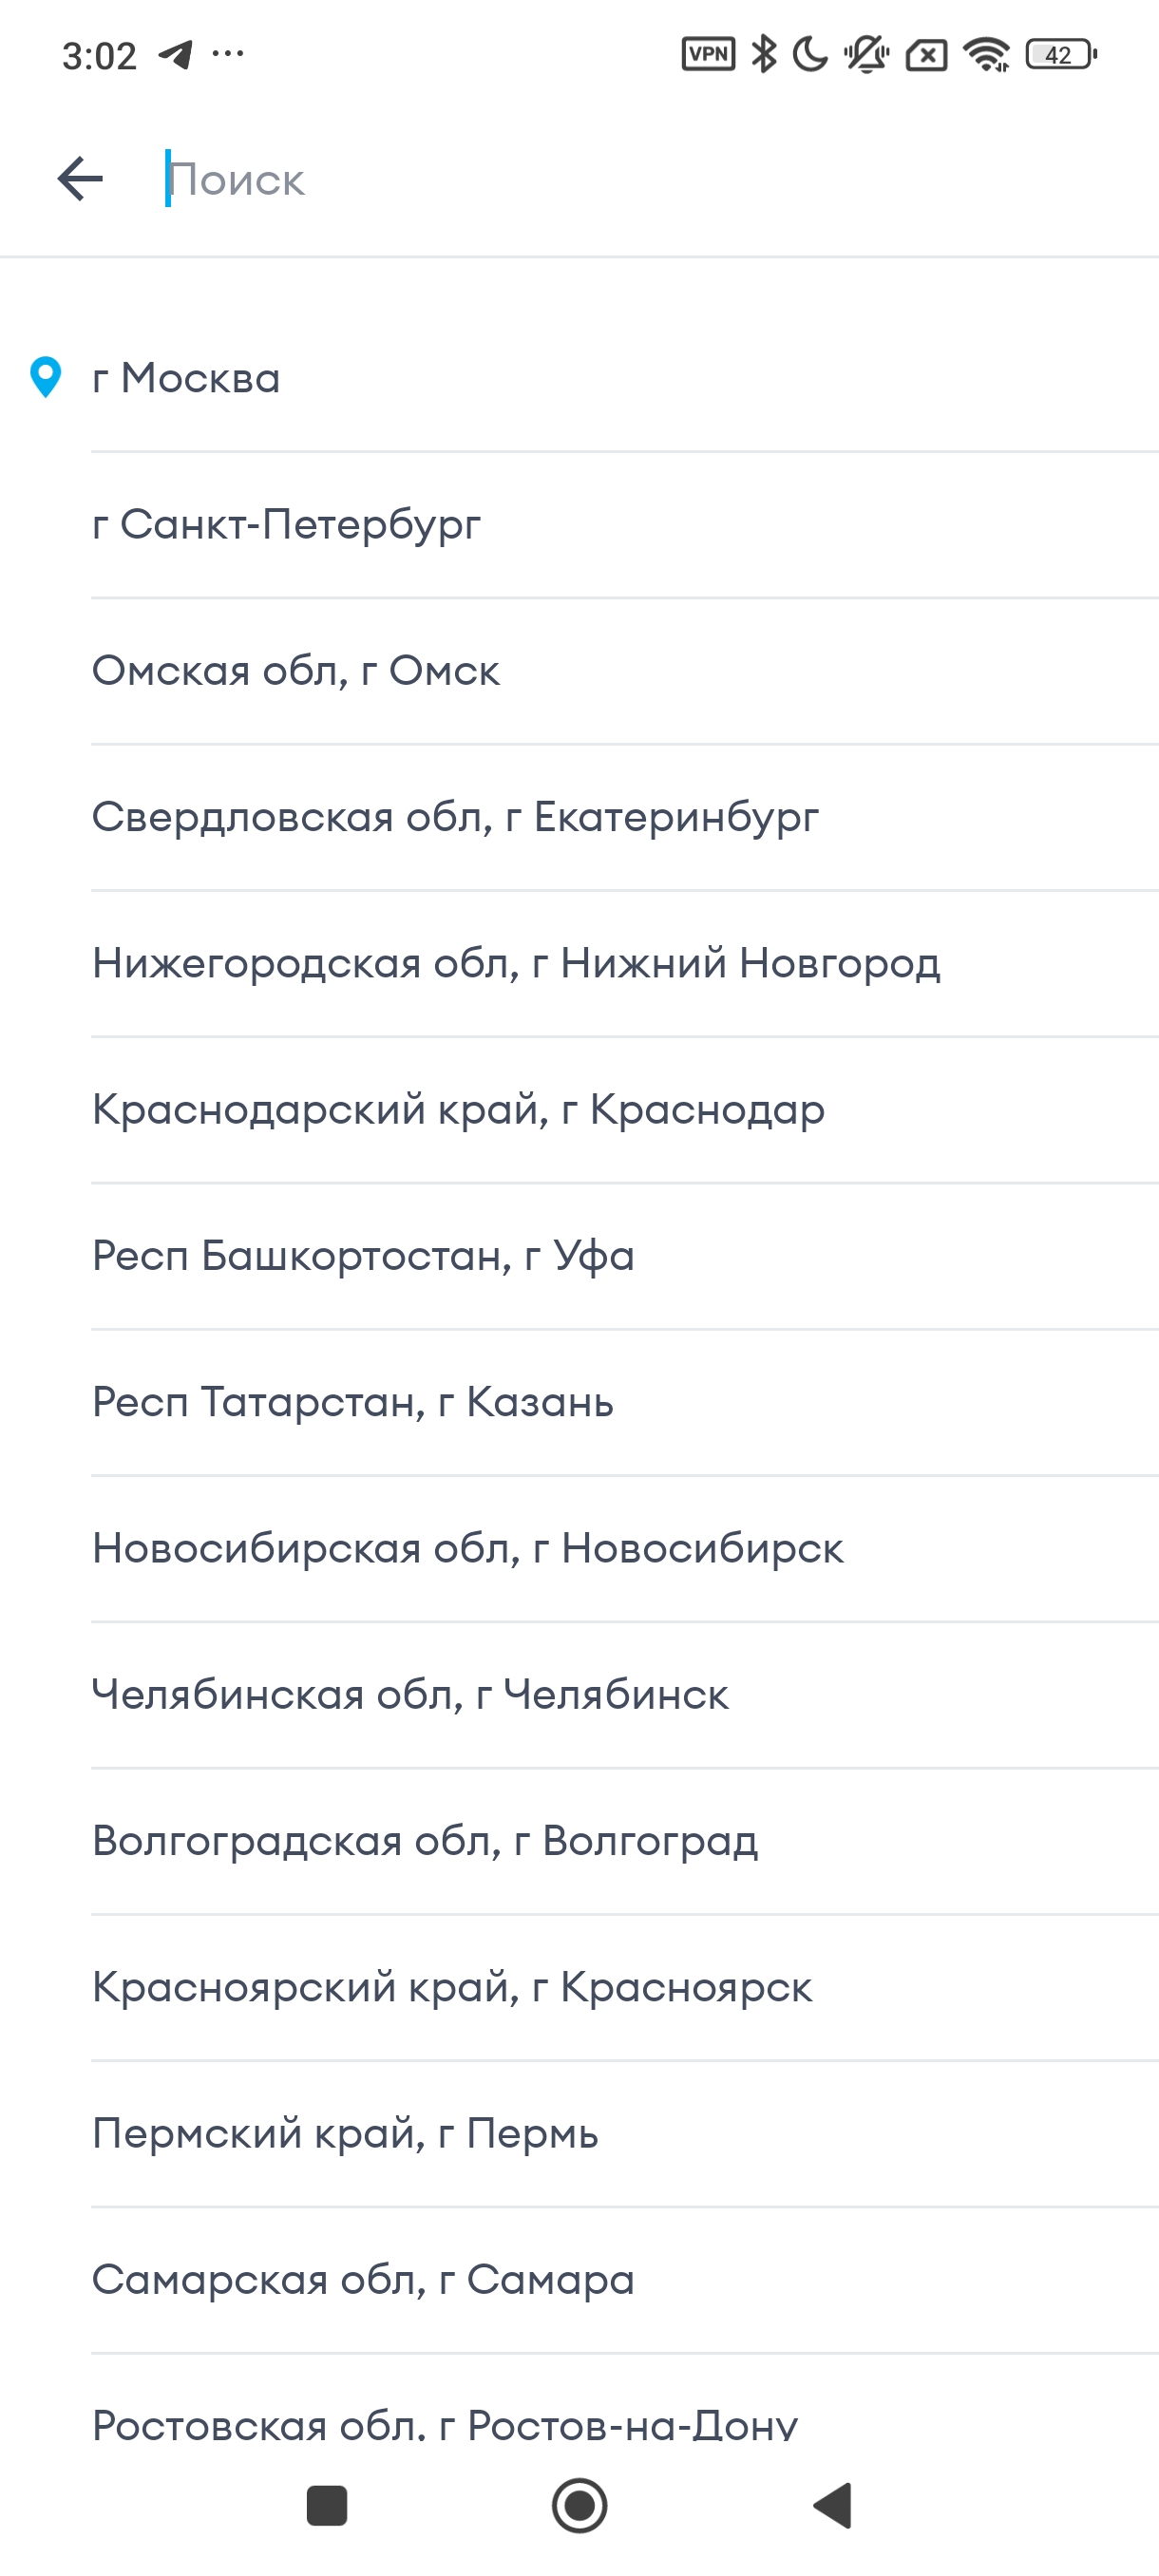Tap the VPN status bar icon
1159x2576 pixels.
click(x=708, y=54)
